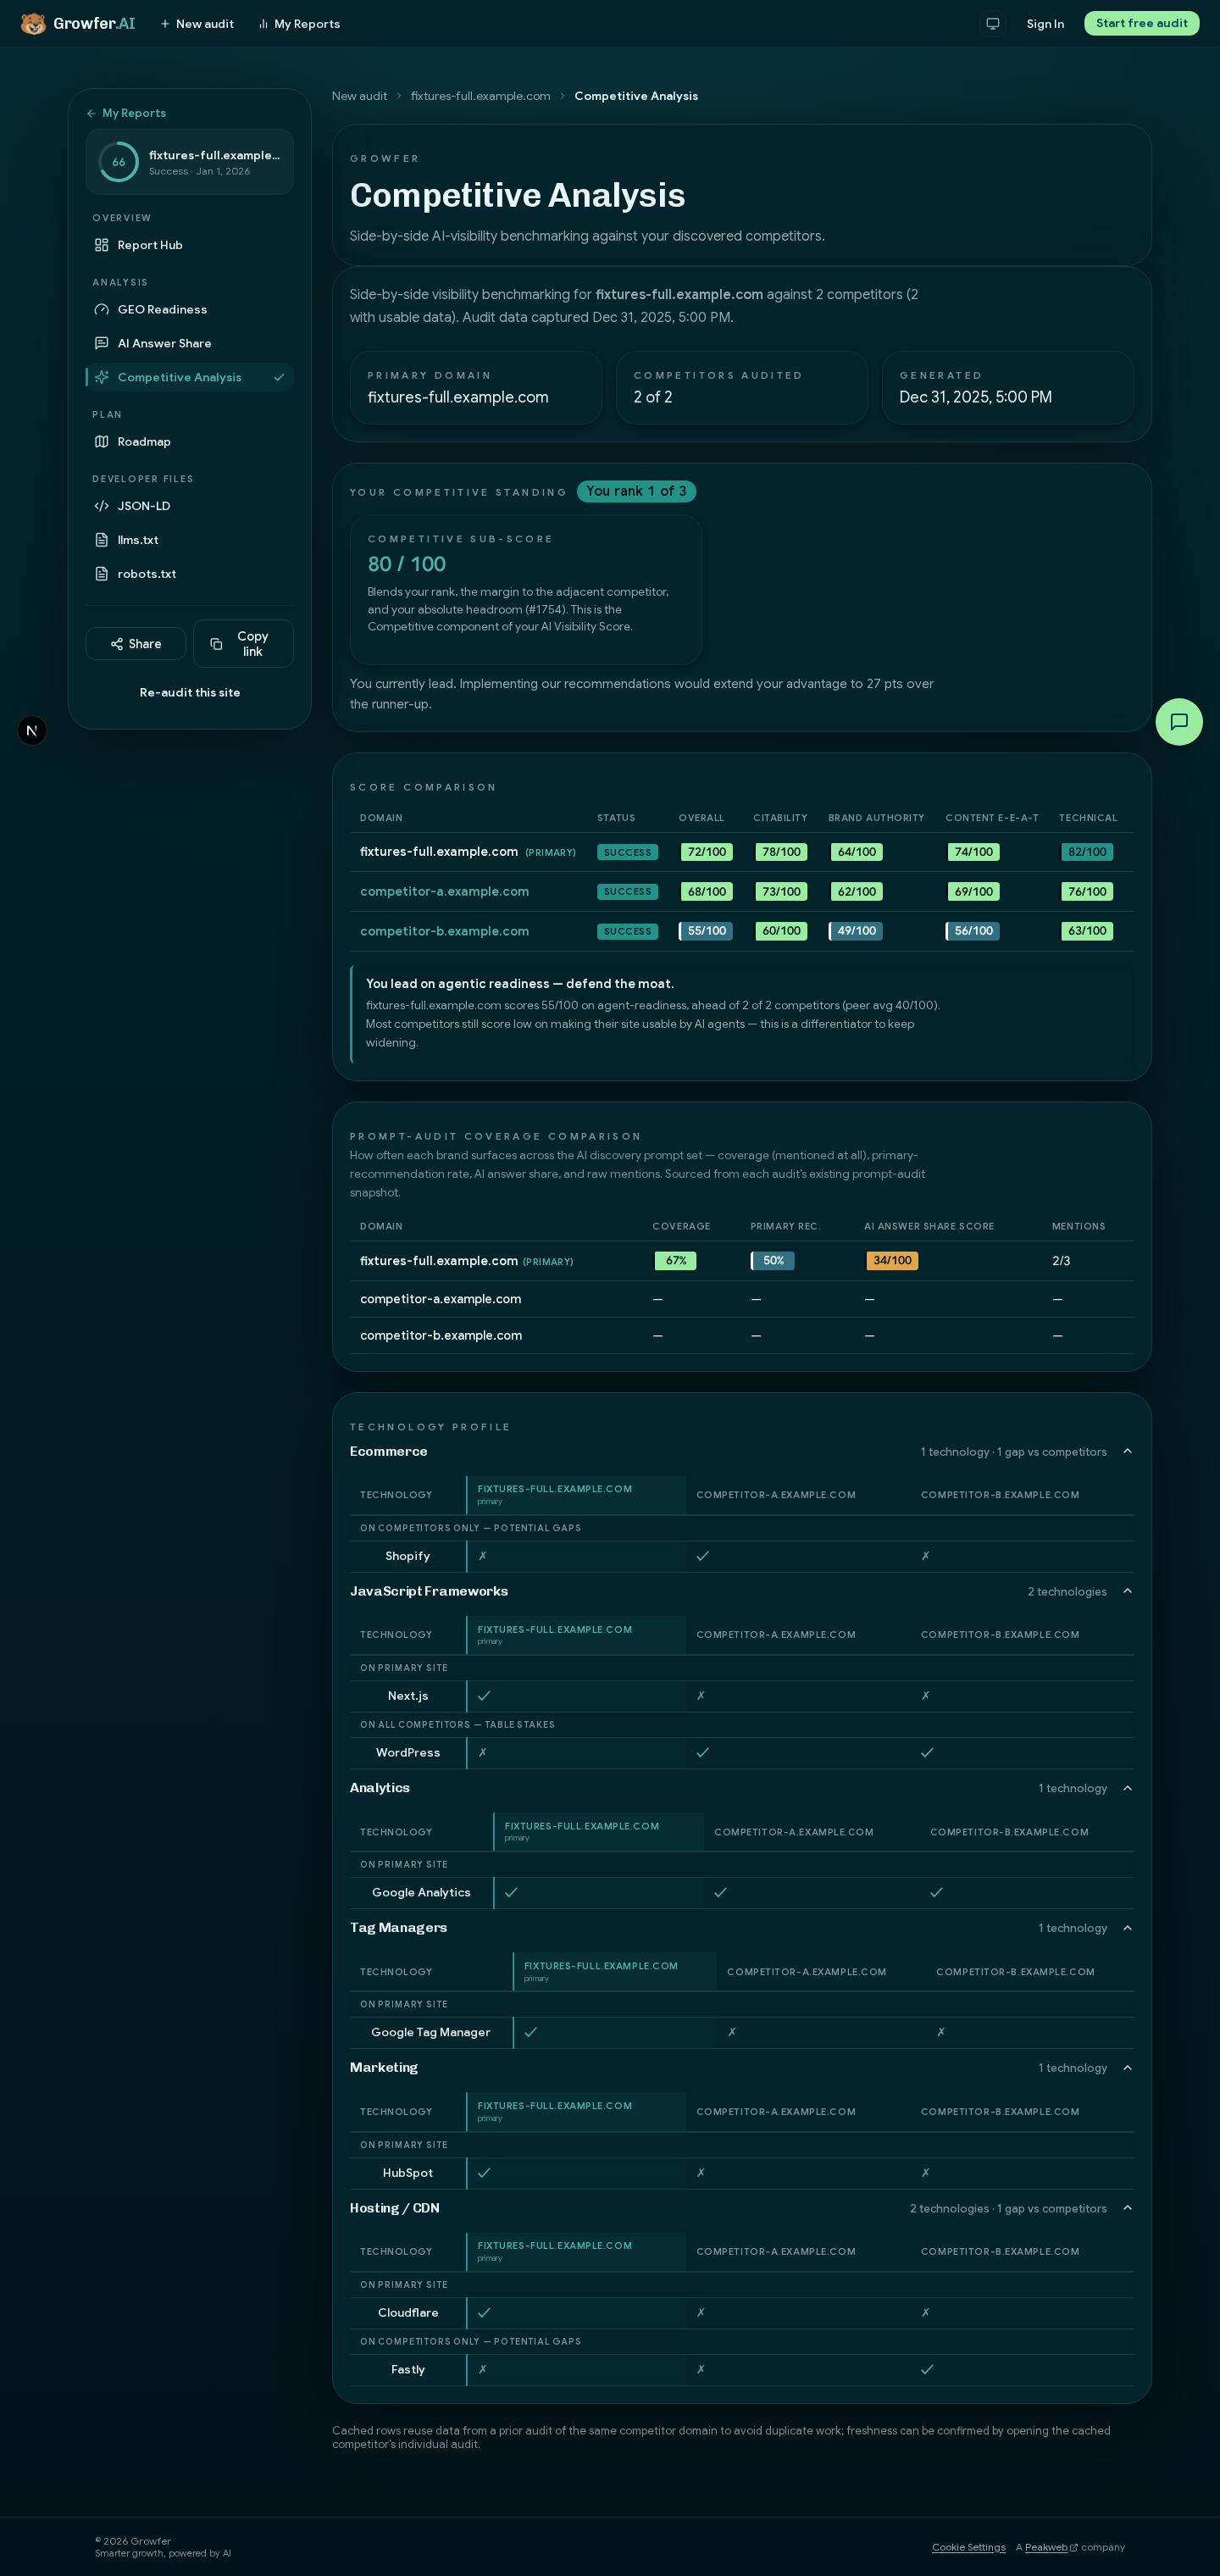Click the AI Answer Share chat icon
This screenshot has height=2576, width=1220.
(x=101, y=343)
